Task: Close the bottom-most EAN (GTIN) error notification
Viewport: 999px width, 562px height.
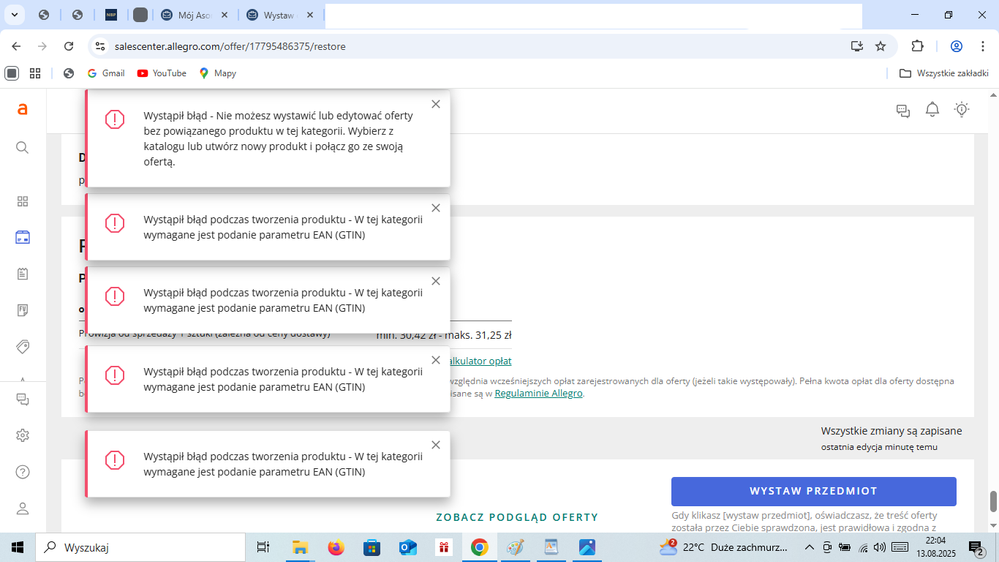Action: [x=436, y=445]
